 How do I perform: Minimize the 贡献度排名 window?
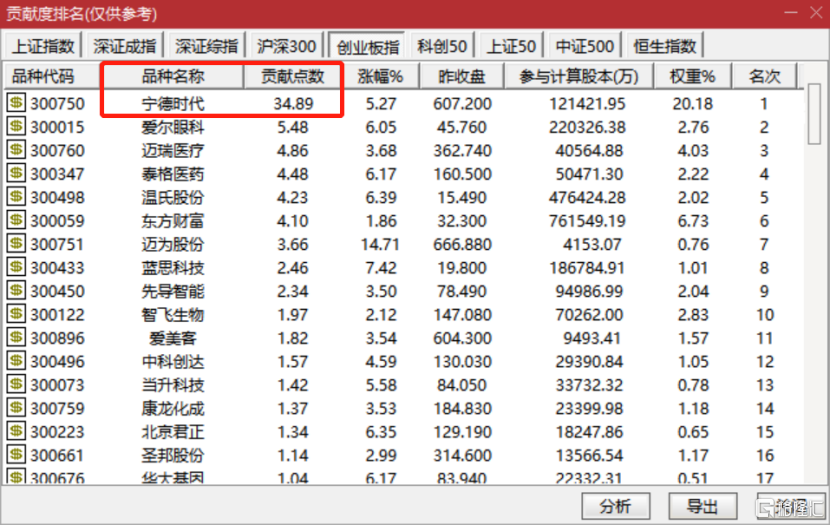click(791, 13)
